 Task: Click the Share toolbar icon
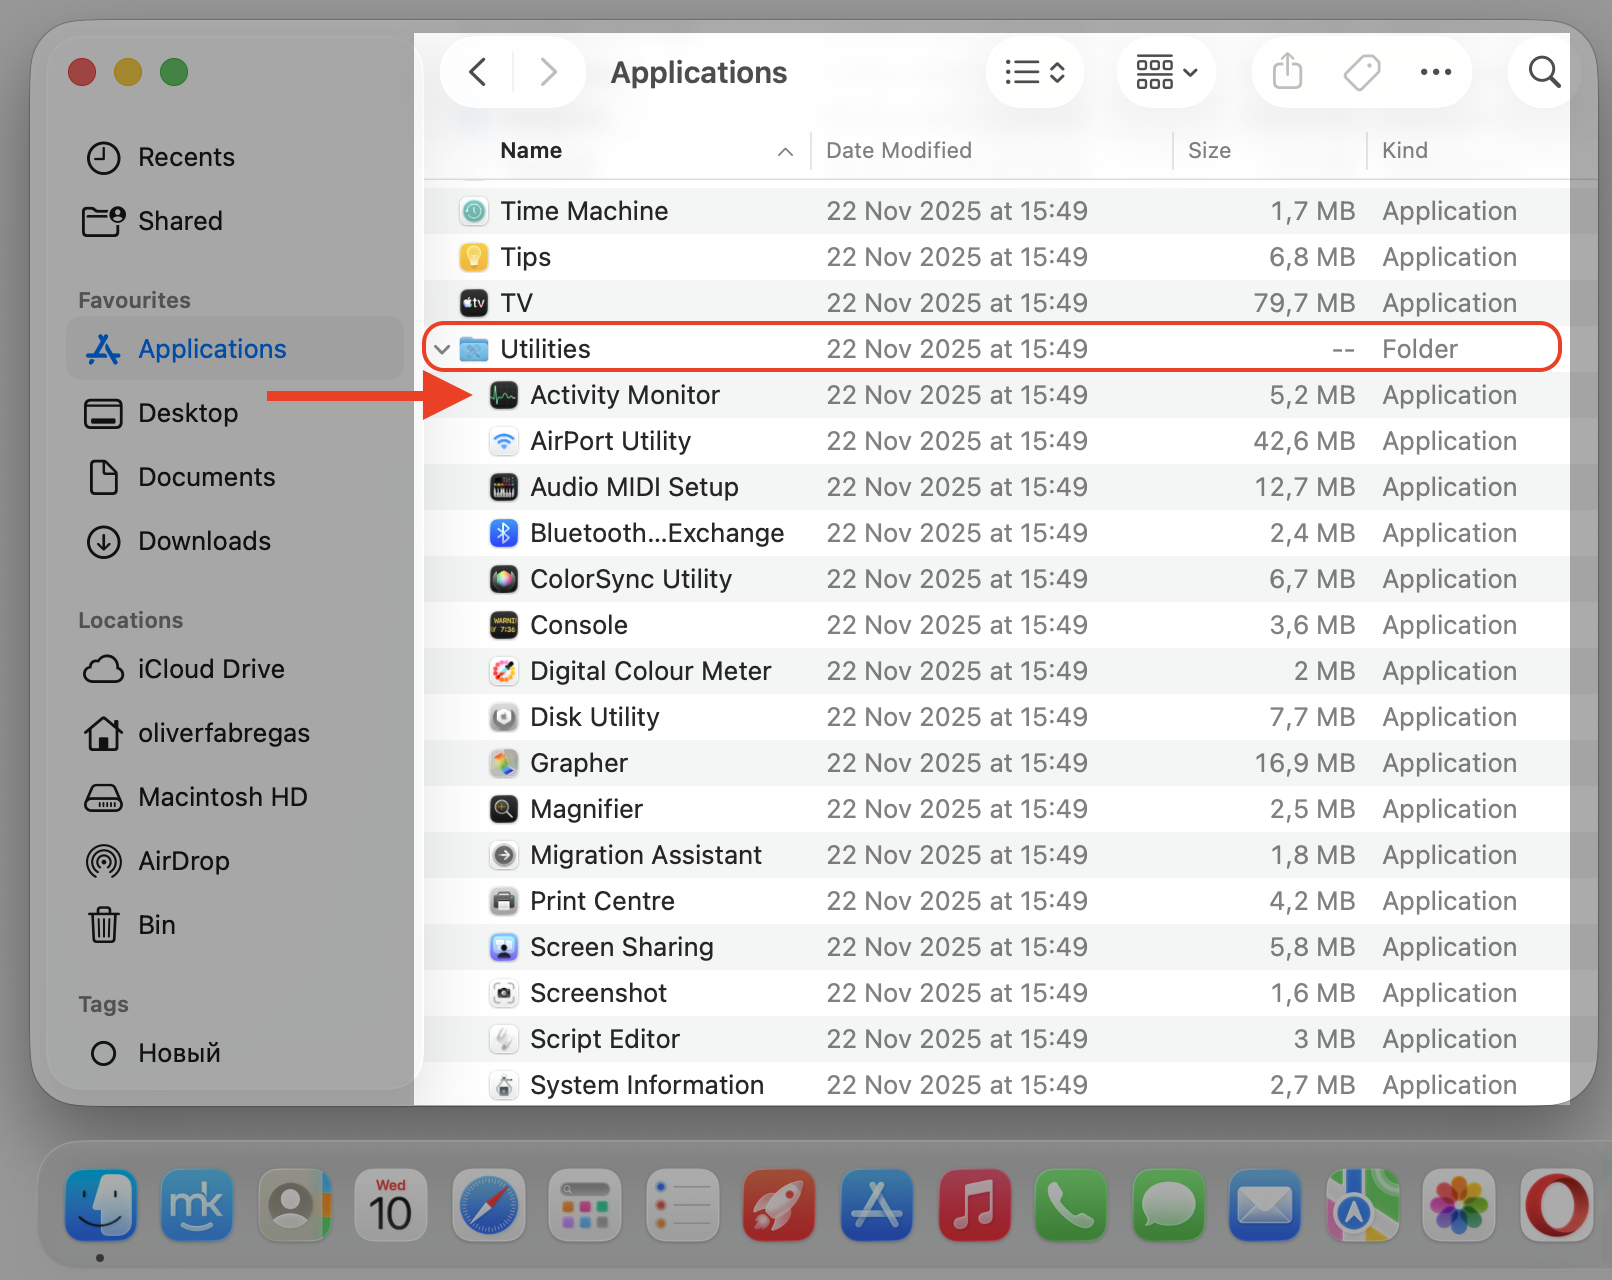(1288, 72)
